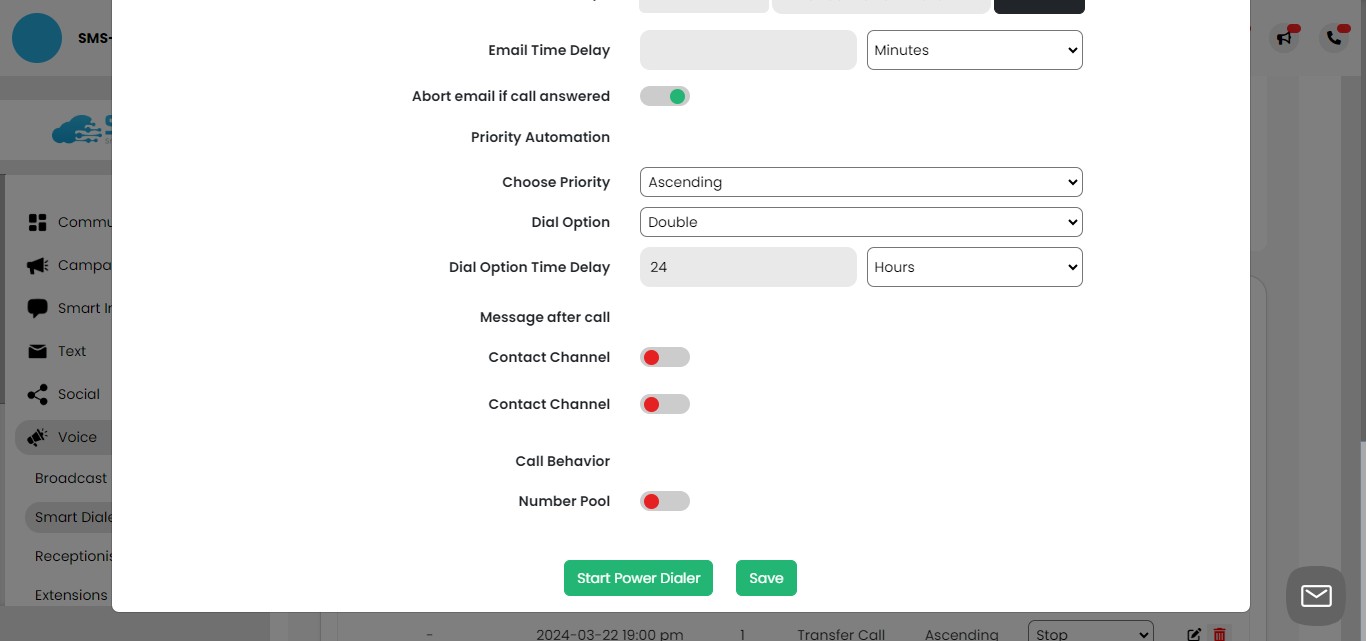1366x641 pixels.
Task: Open Broadcast in the Voice submenu
Action: (71, 478)
